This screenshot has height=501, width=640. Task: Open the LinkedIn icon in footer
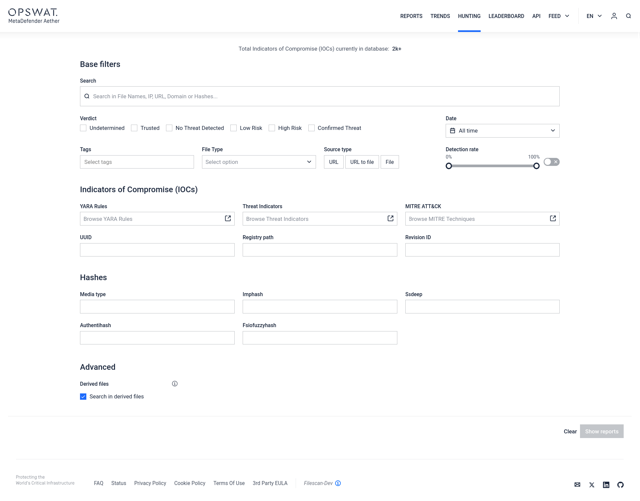pos(606,484)
